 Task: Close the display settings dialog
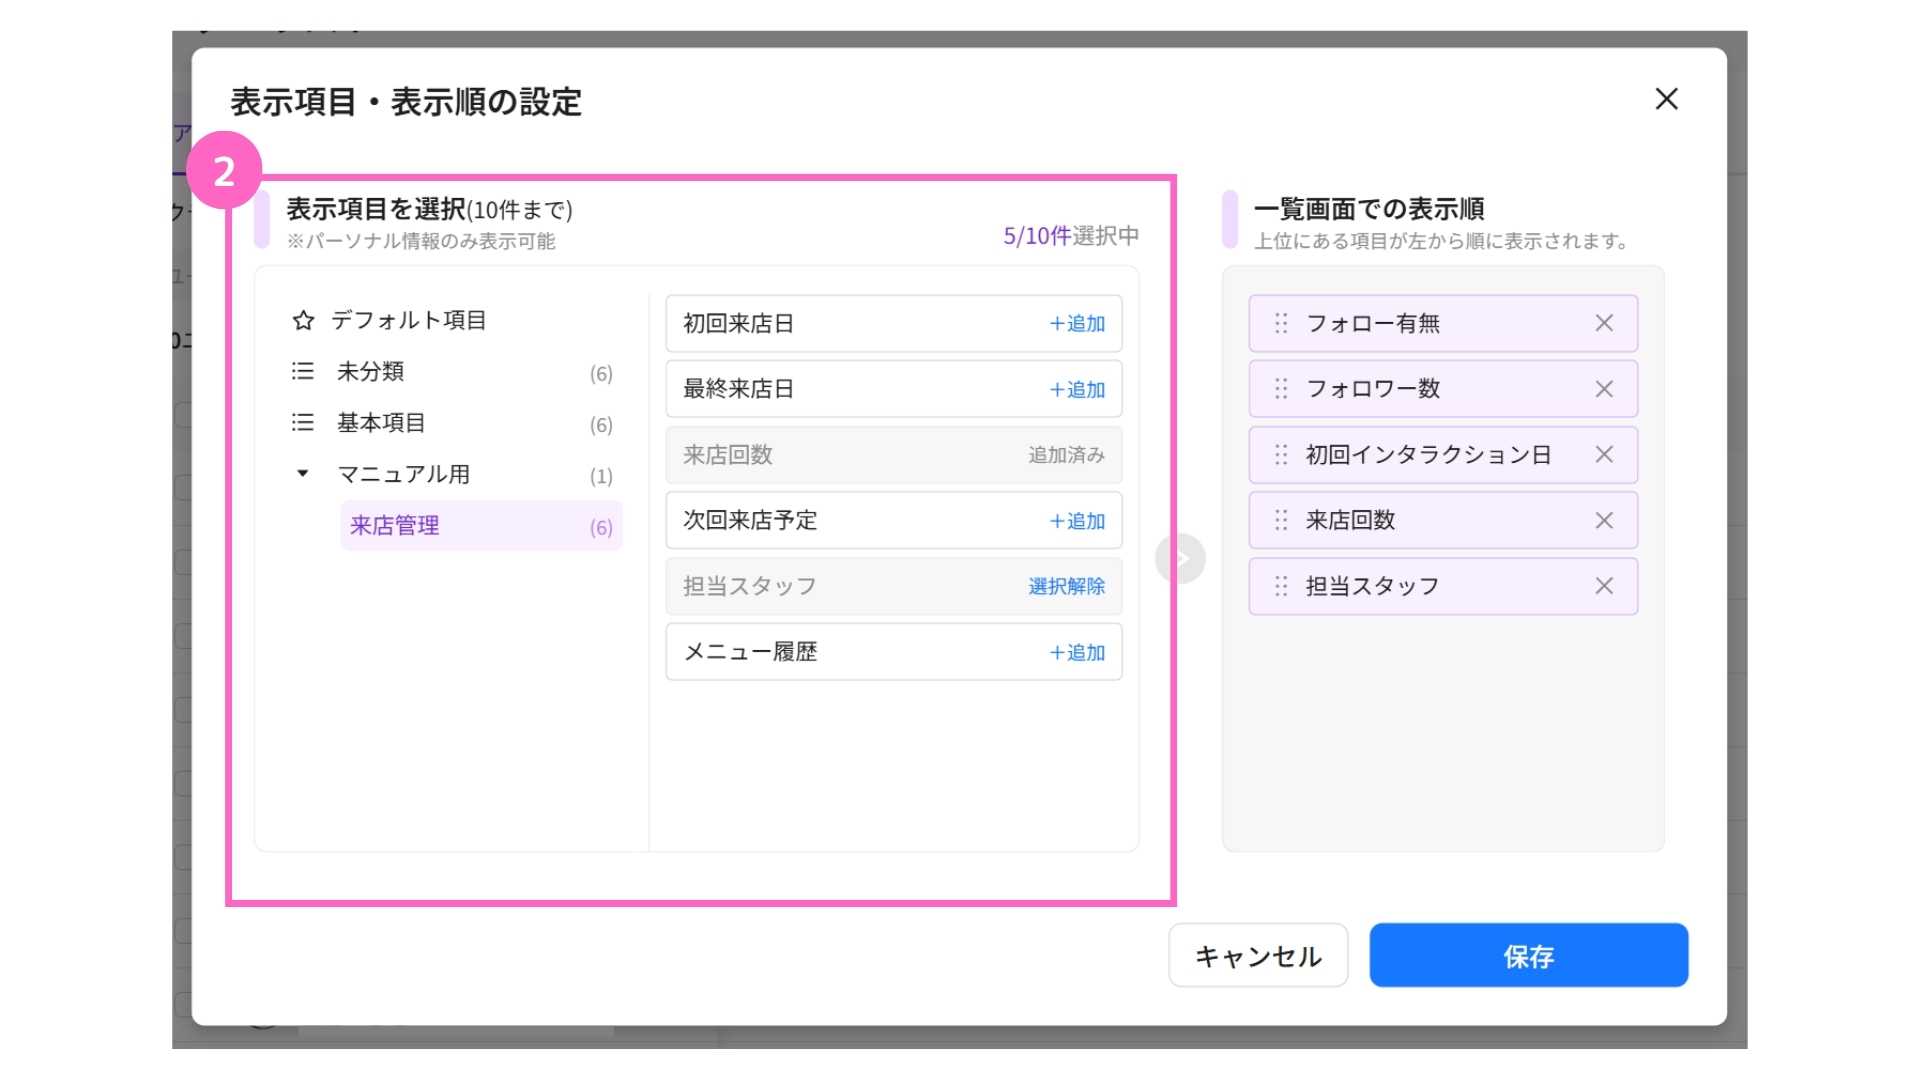tap(1666, 99)
